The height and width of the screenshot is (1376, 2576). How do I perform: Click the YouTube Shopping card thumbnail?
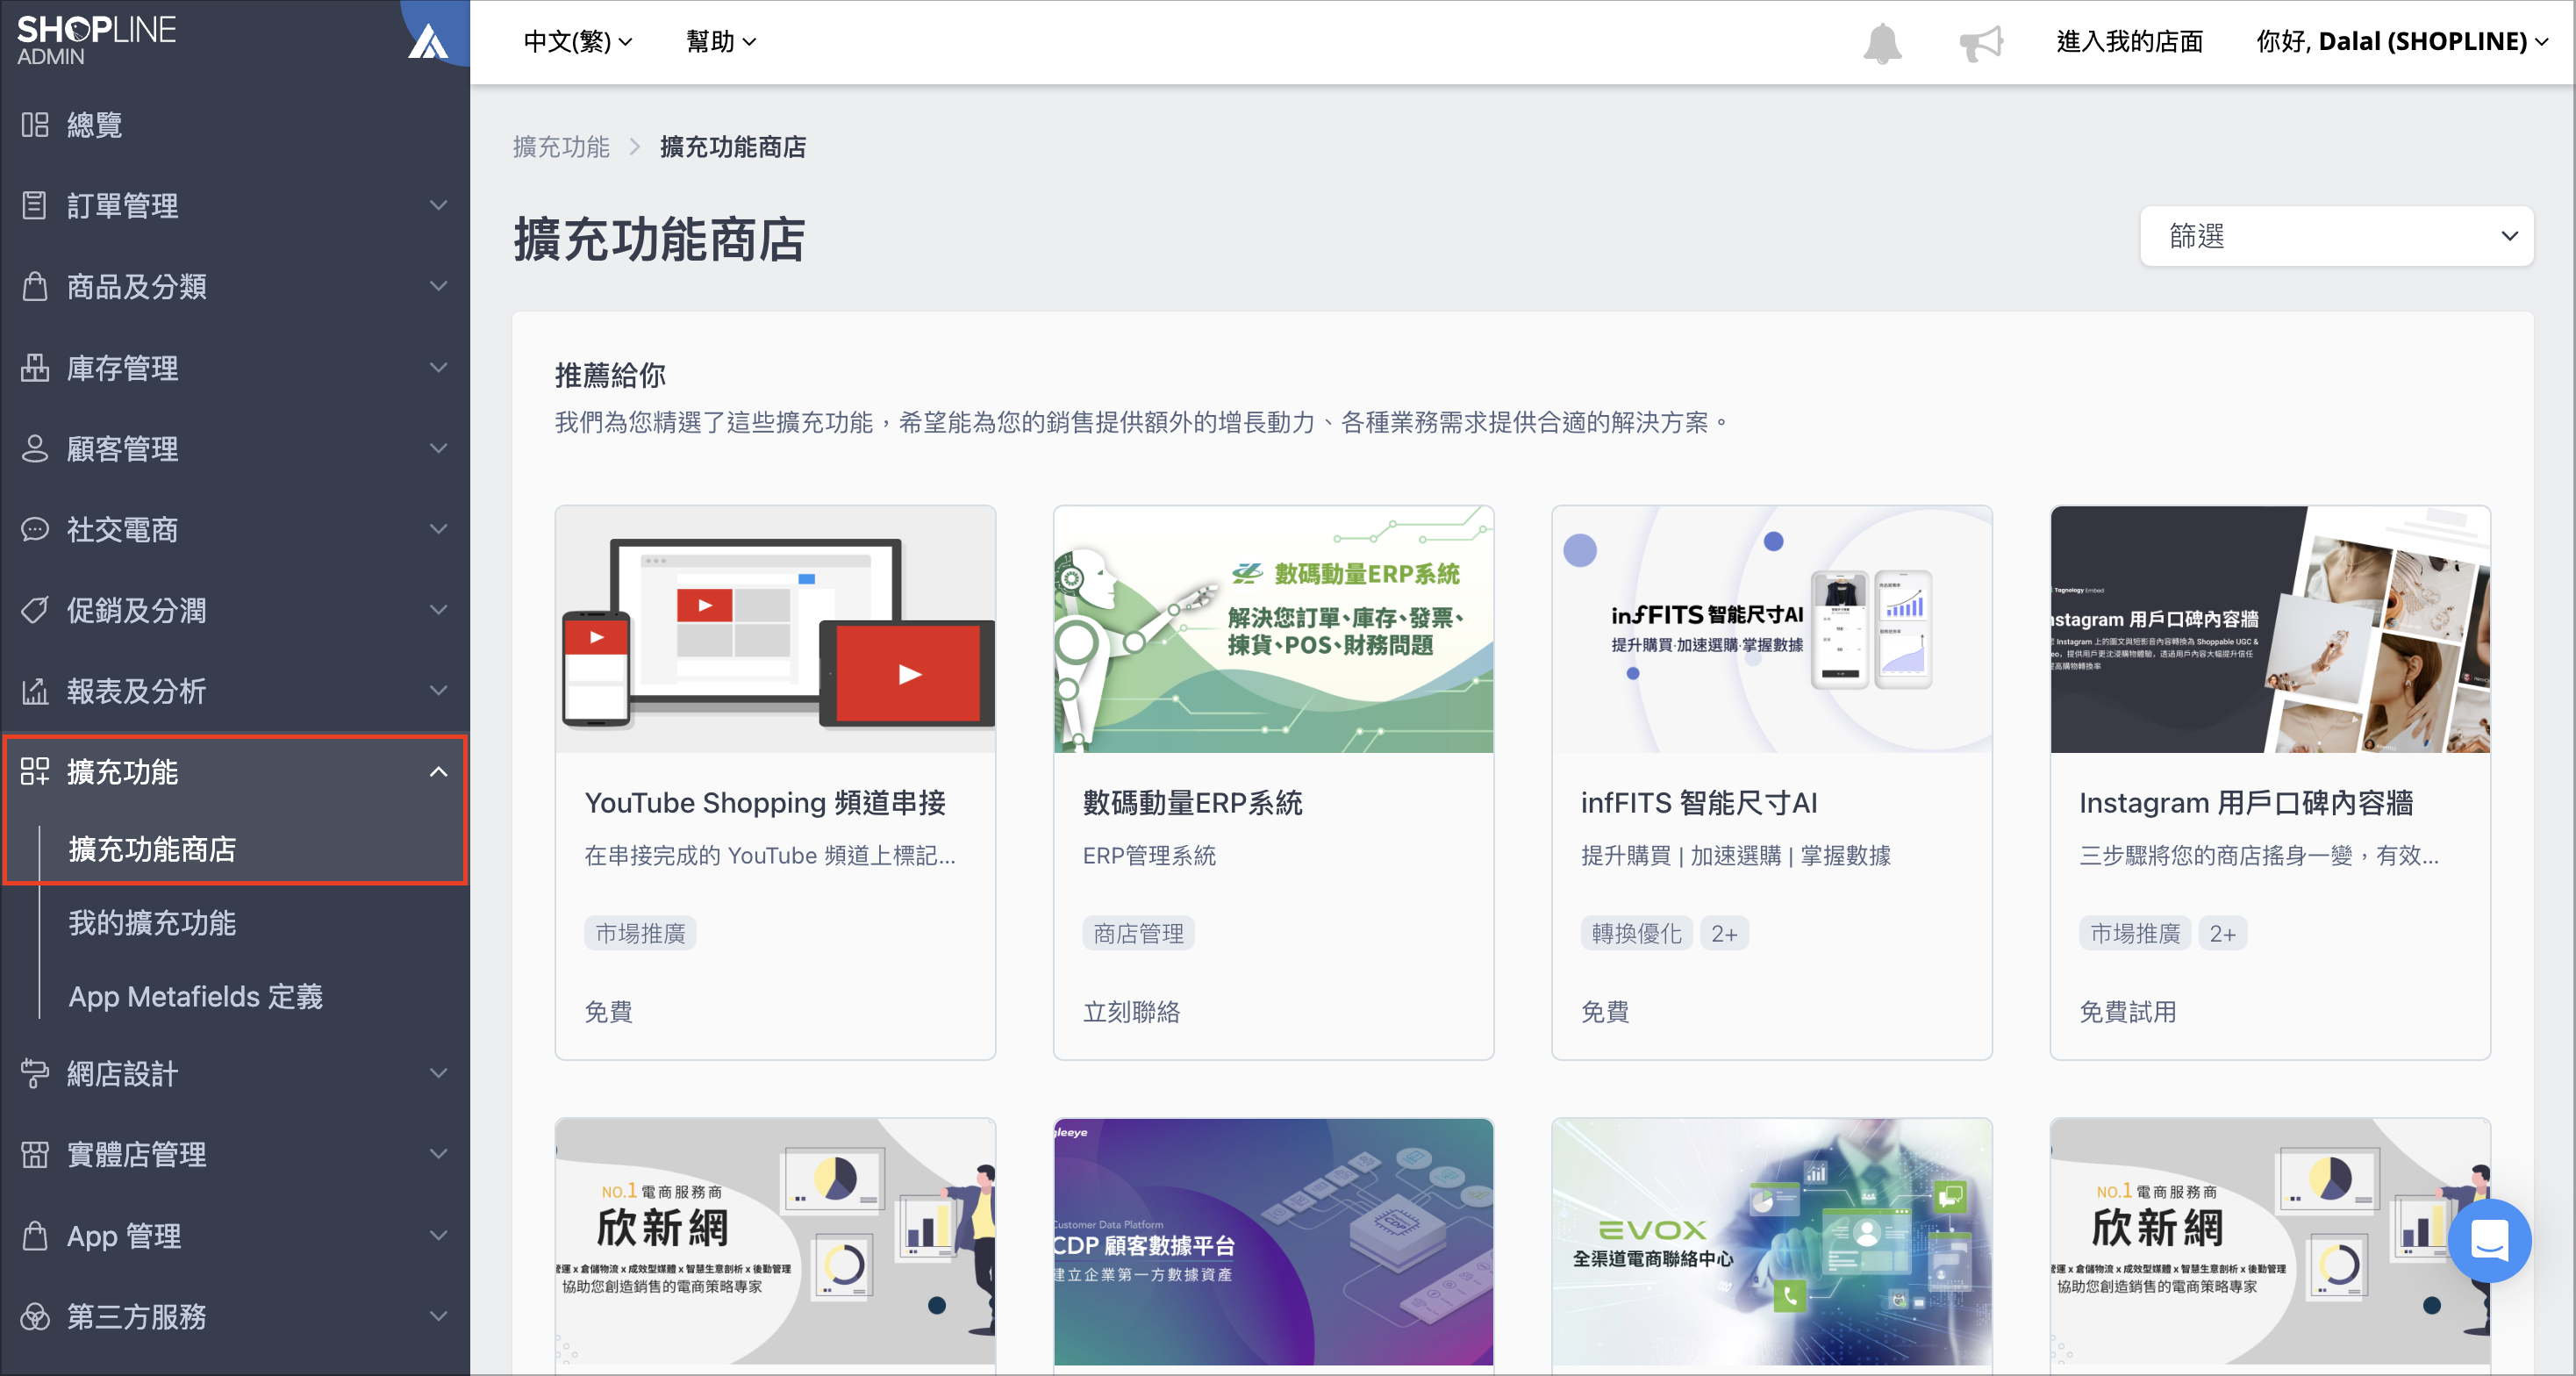775,629
